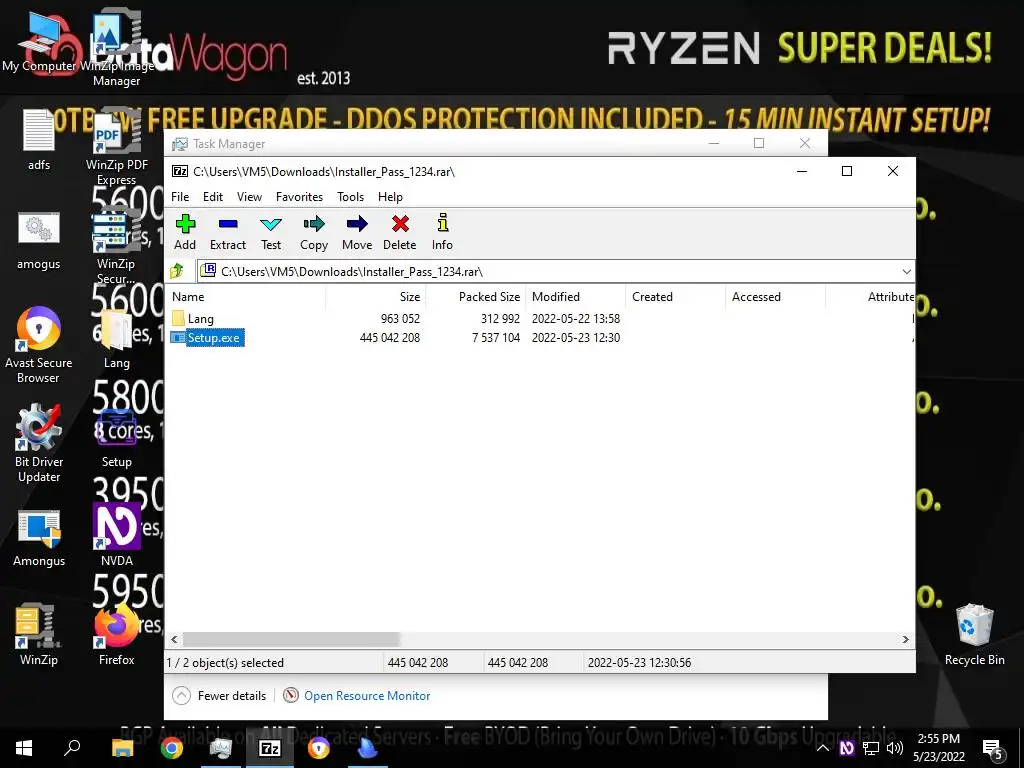Select Avast Secure Browser desktop icon
1024x768 pixels.
pyautogui.click(x=39, y=345)
